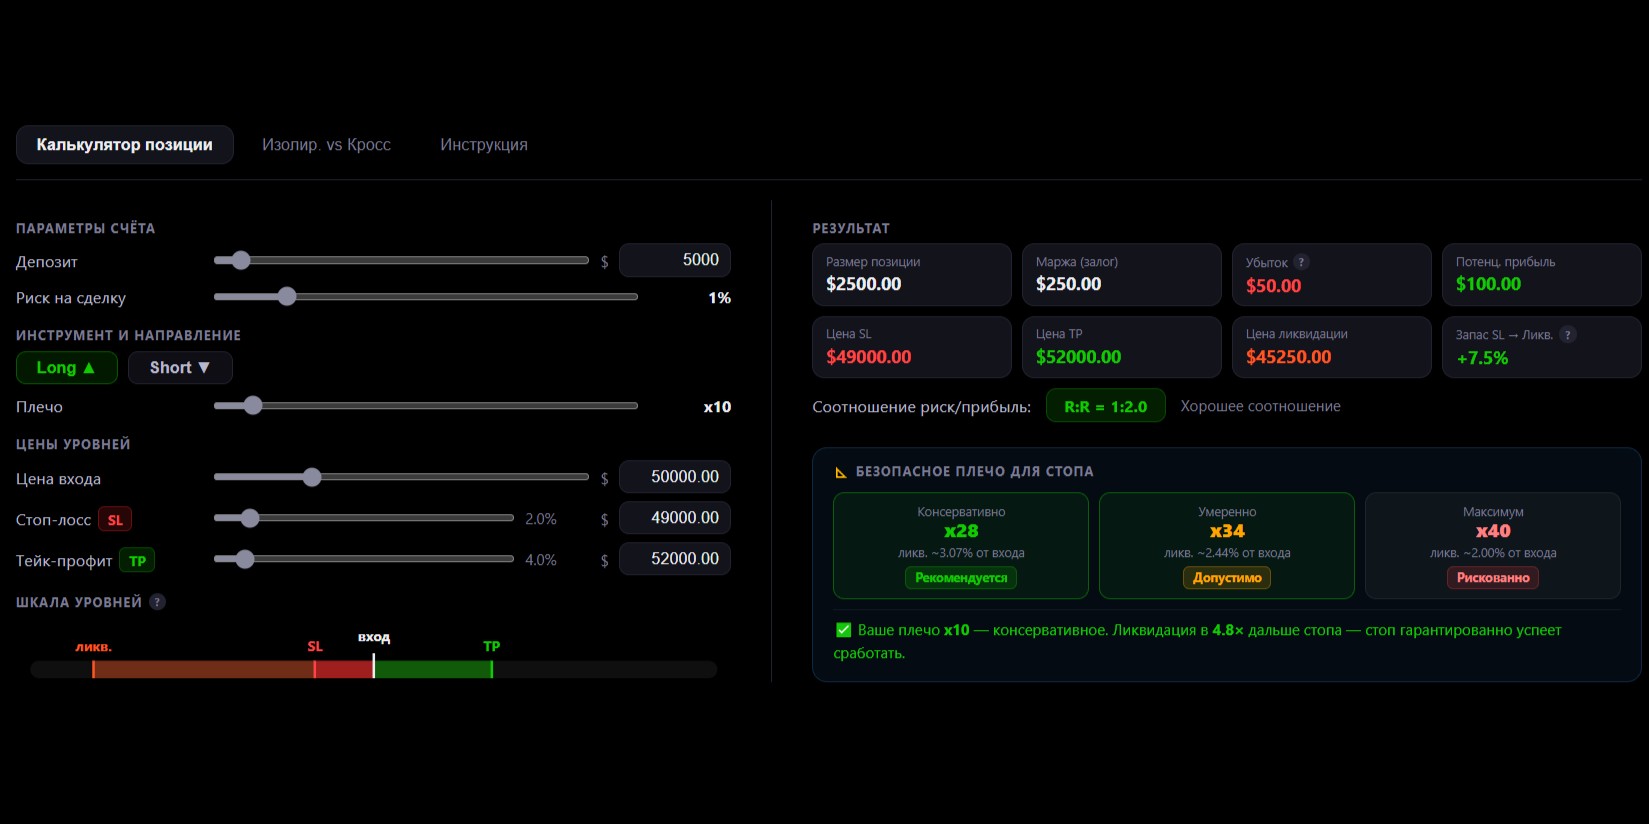Click the Размер позиции value $2500.00

point(864,285)
